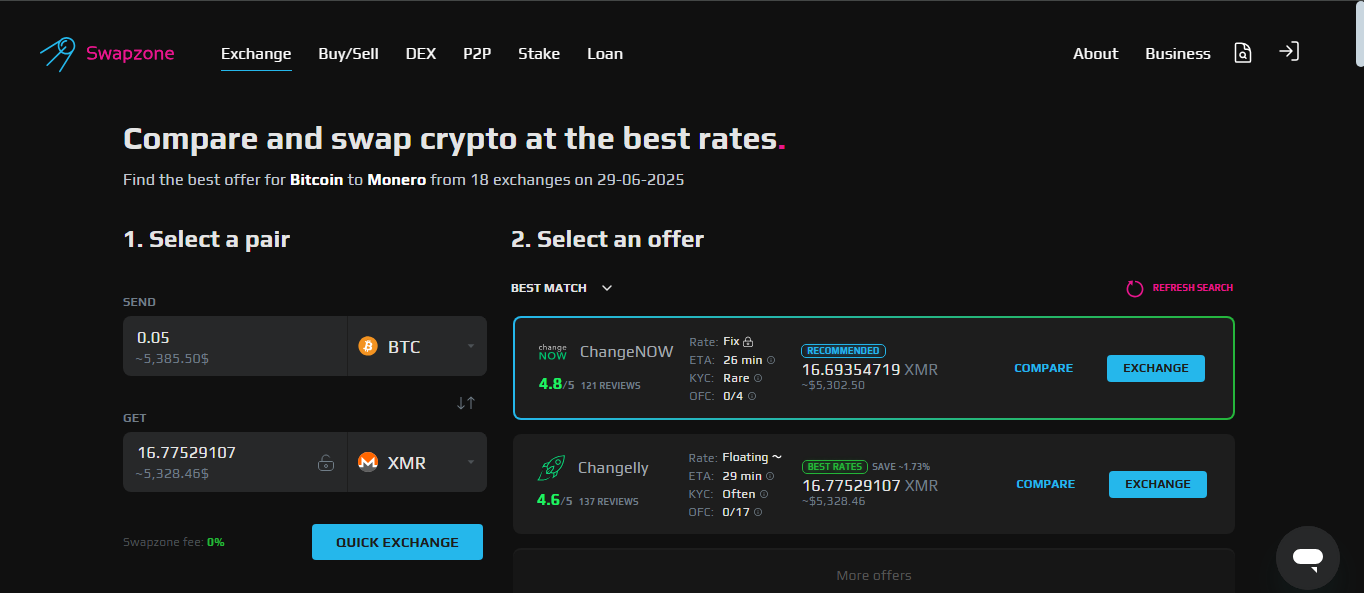Click the 16.69354719 XMR amount
This screenshot has width=1364, height=593.
pyautogui.click(x=869, y=370)
